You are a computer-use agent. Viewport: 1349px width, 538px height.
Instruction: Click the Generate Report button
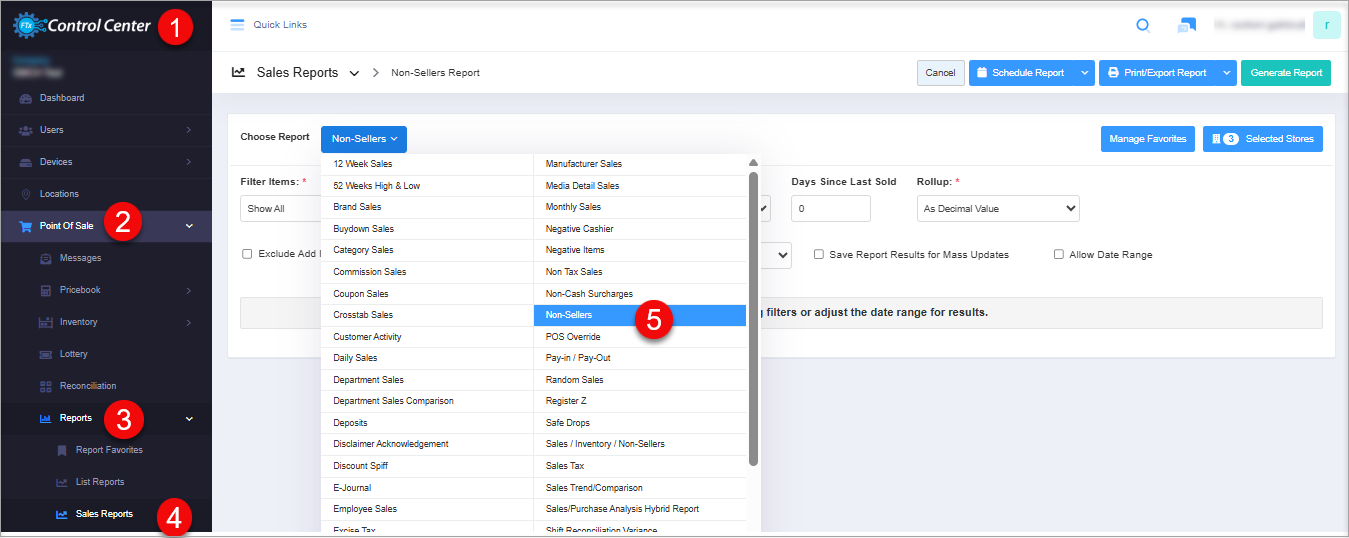[x=1285, y=73]
